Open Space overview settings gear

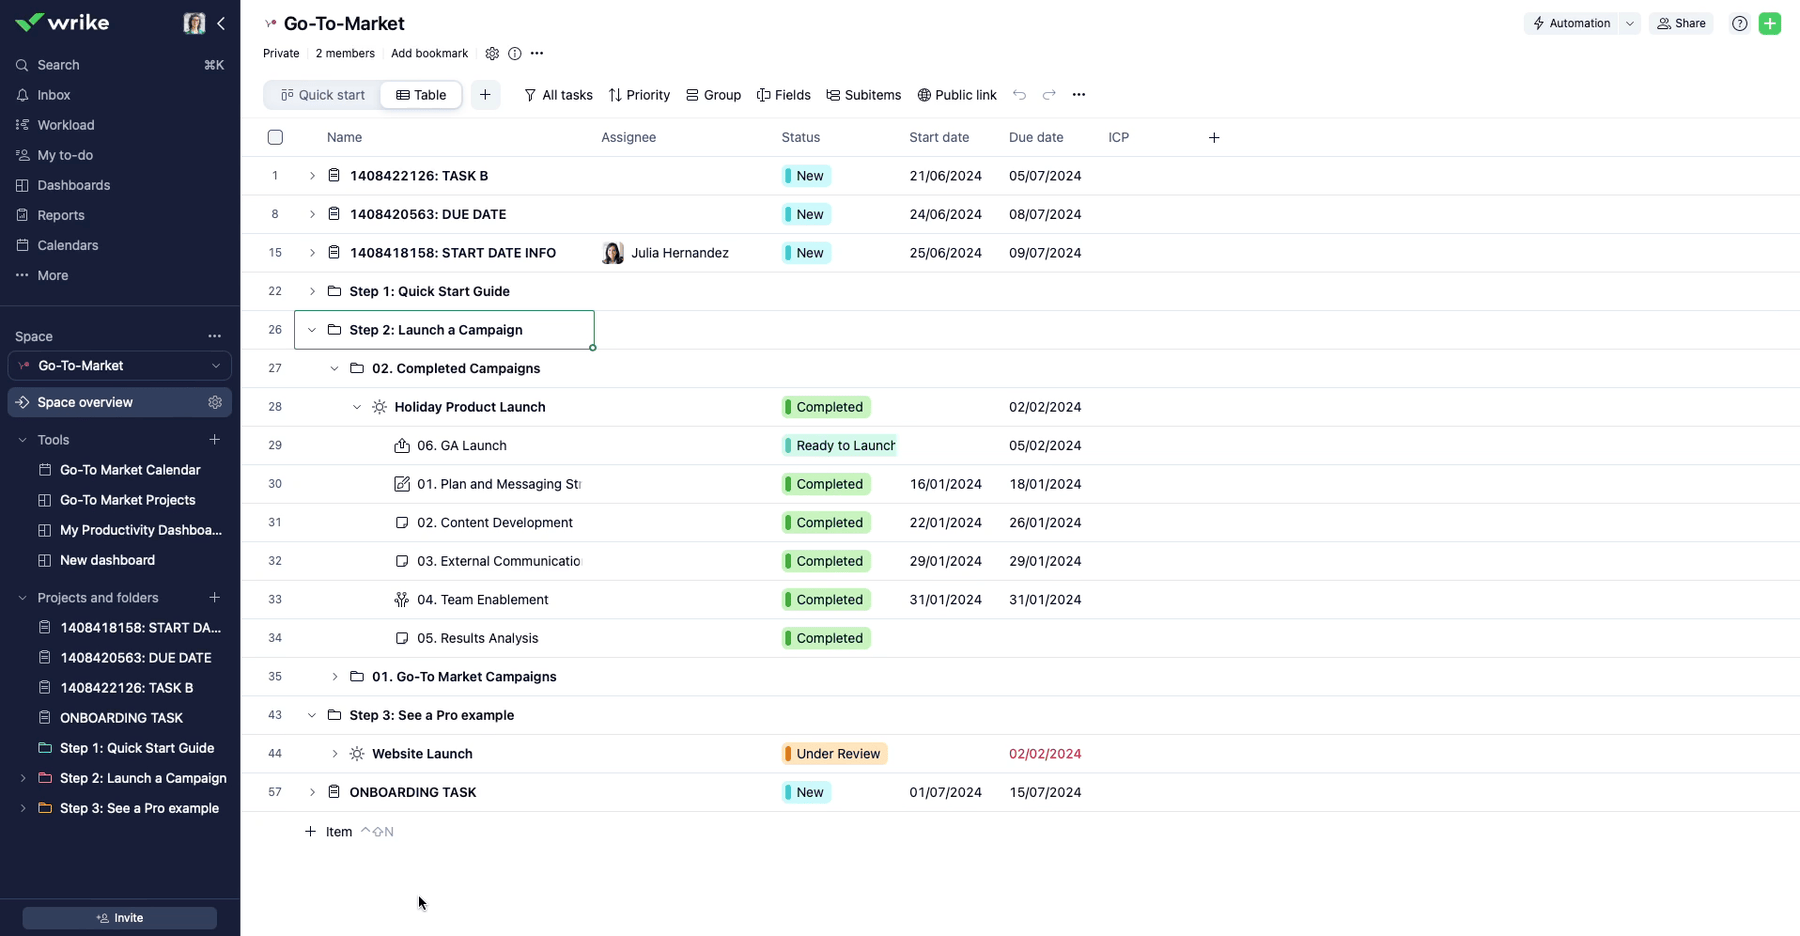pyautogui.click(x=215, y=402)
